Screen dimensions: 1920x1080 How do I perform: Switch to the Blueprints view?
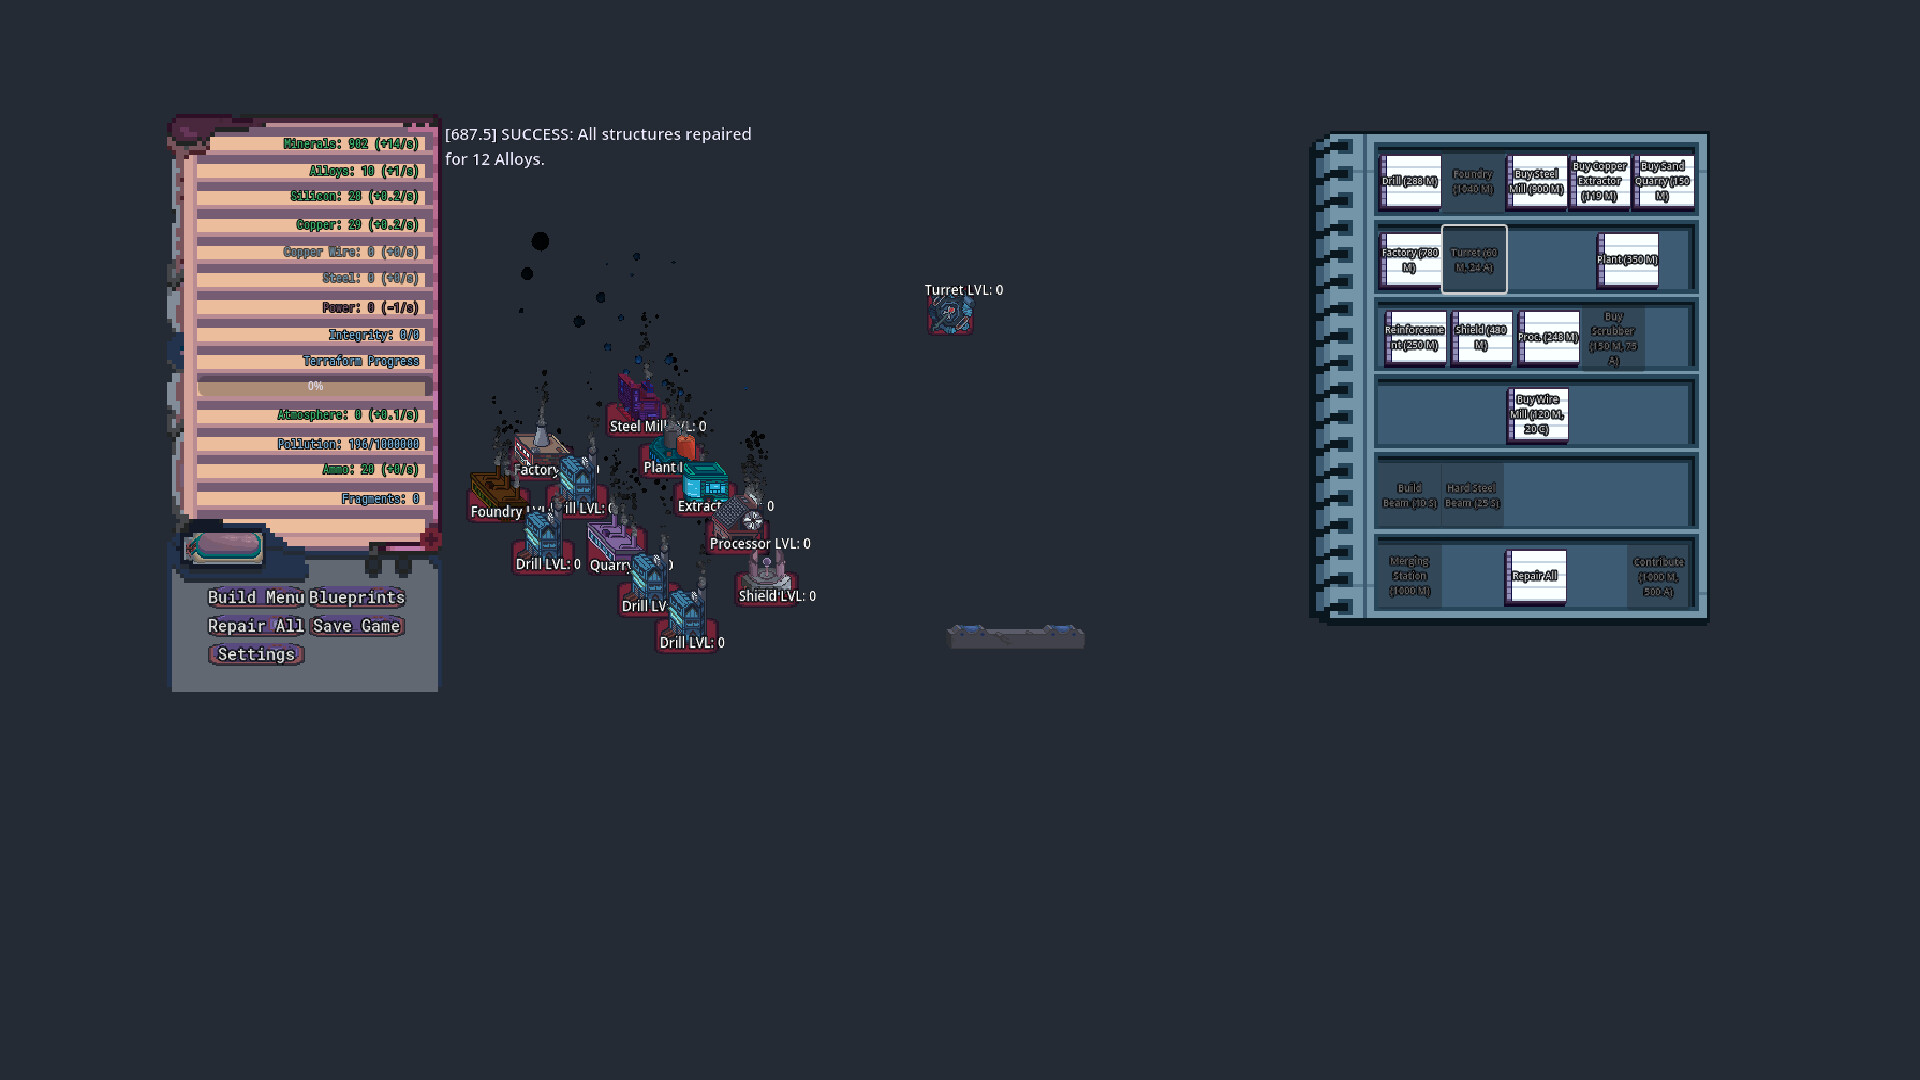(358, 597)
